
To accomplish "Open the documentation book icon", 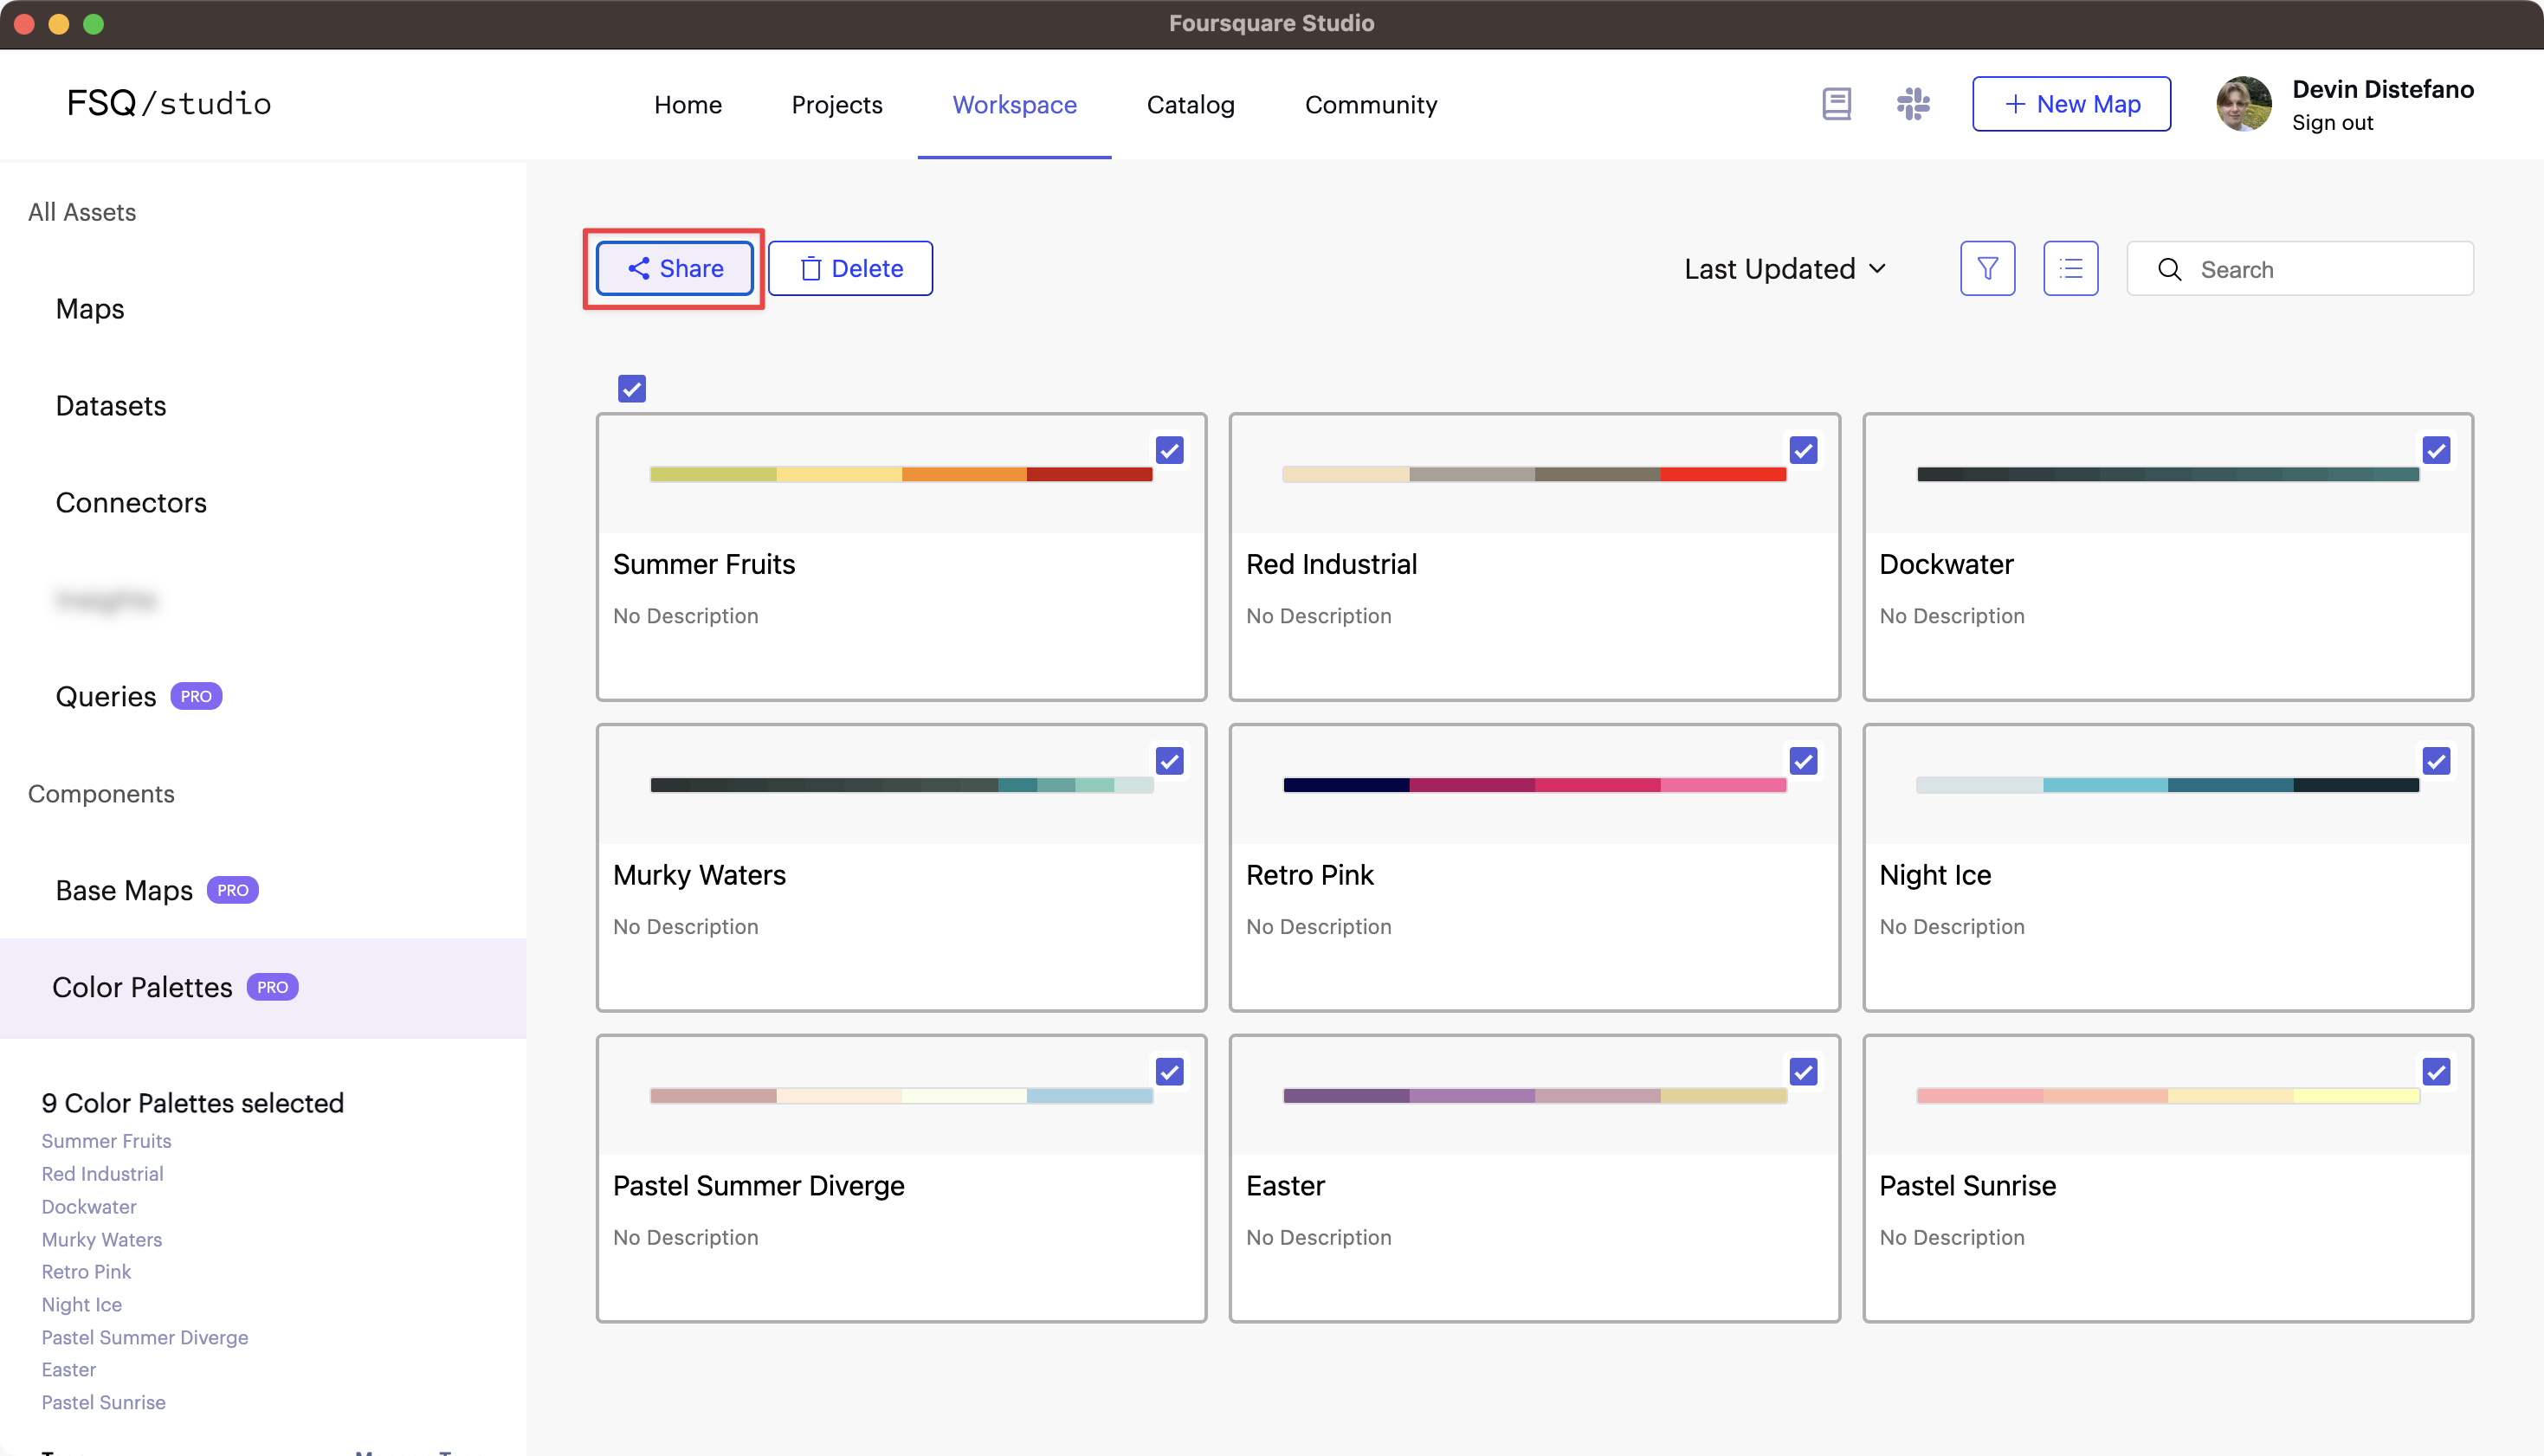I will coord(1836,104).
